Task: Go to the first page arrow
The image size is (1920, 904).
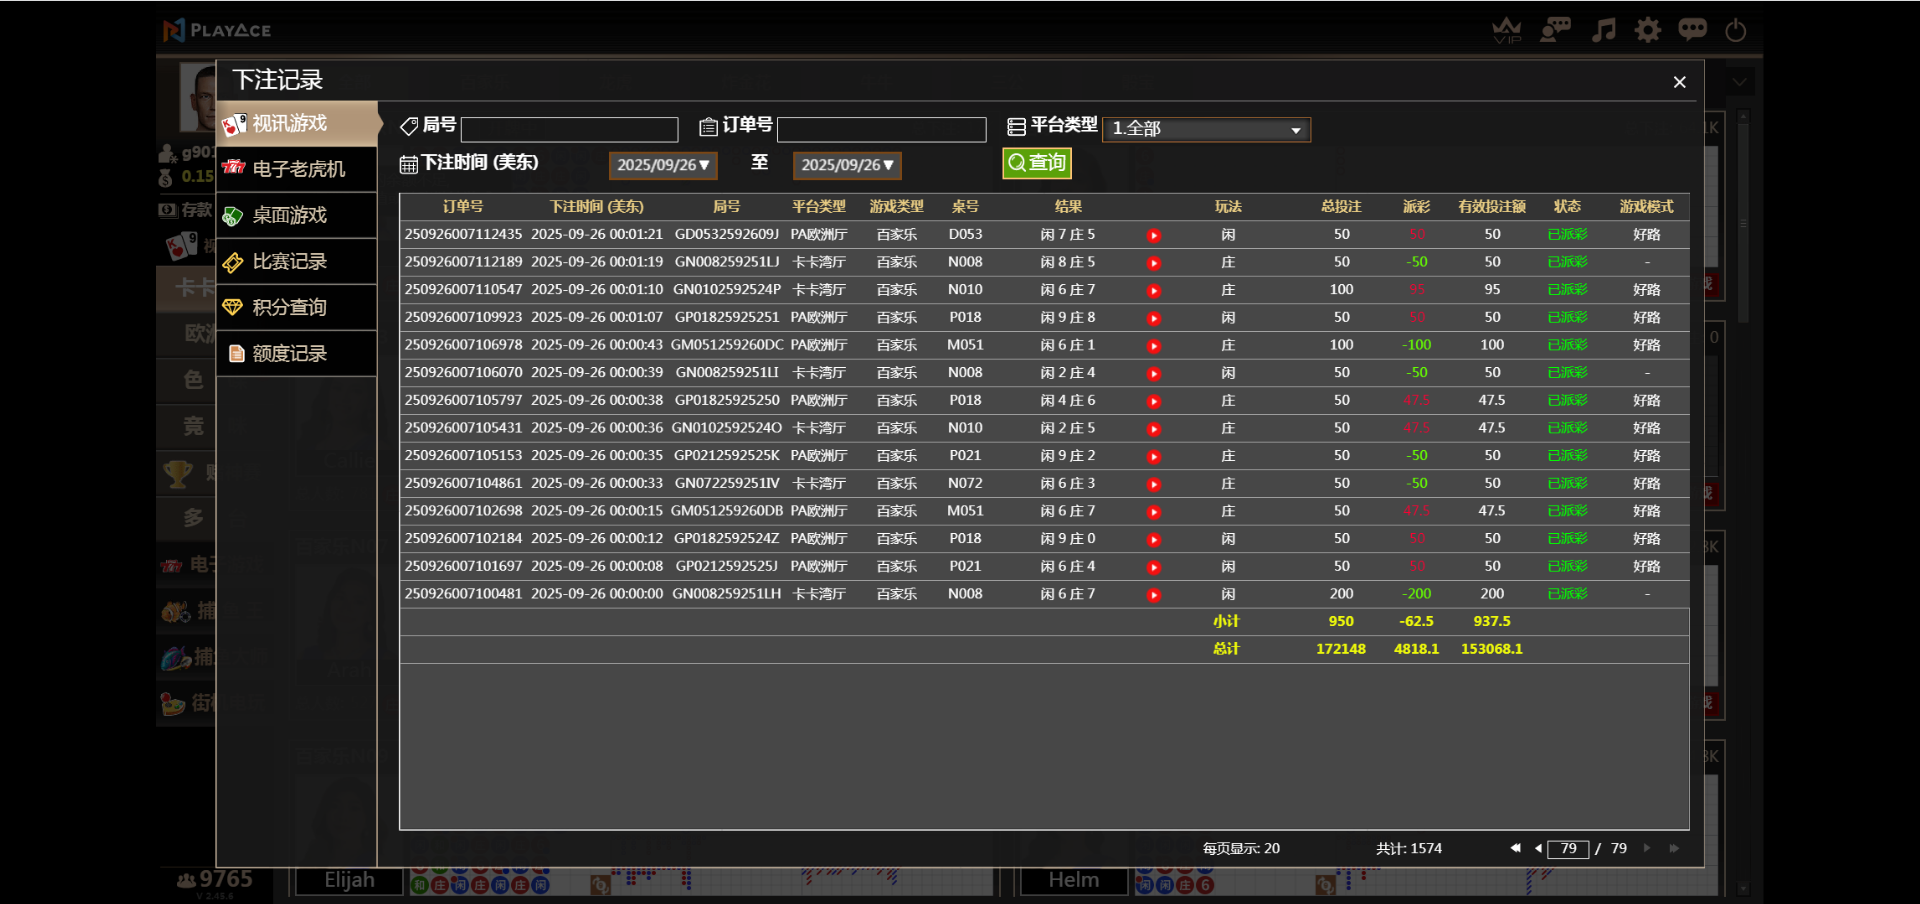Action: pyautogui.click(x=1515, y=848)
